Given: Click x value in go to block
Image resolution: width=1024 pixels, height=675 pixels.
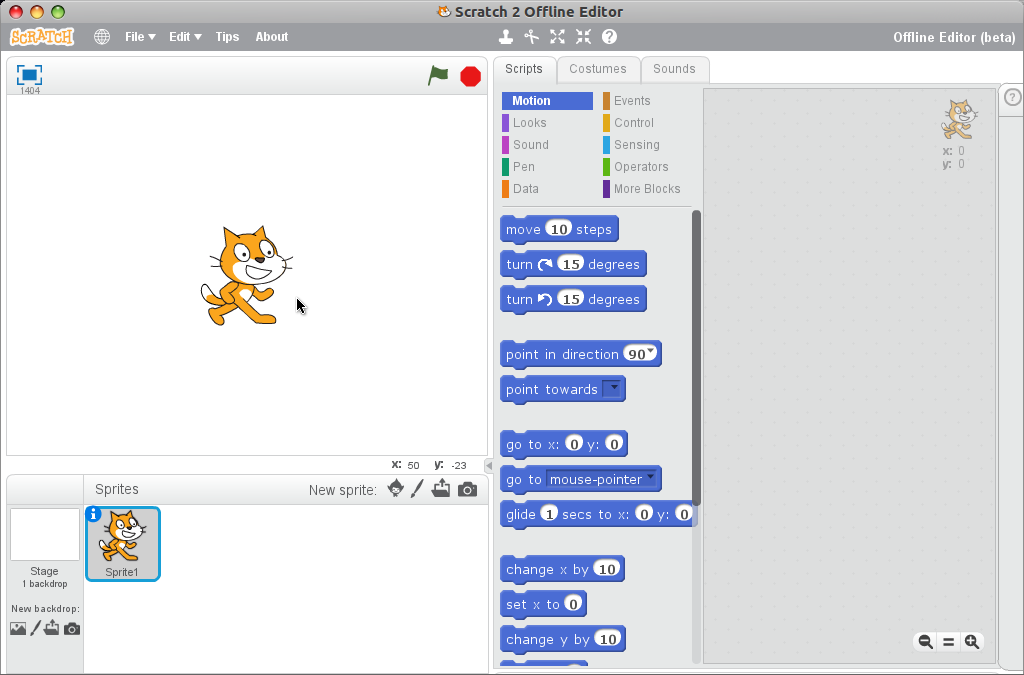Looking at the screenshot, I should click(x=574, y=444).
